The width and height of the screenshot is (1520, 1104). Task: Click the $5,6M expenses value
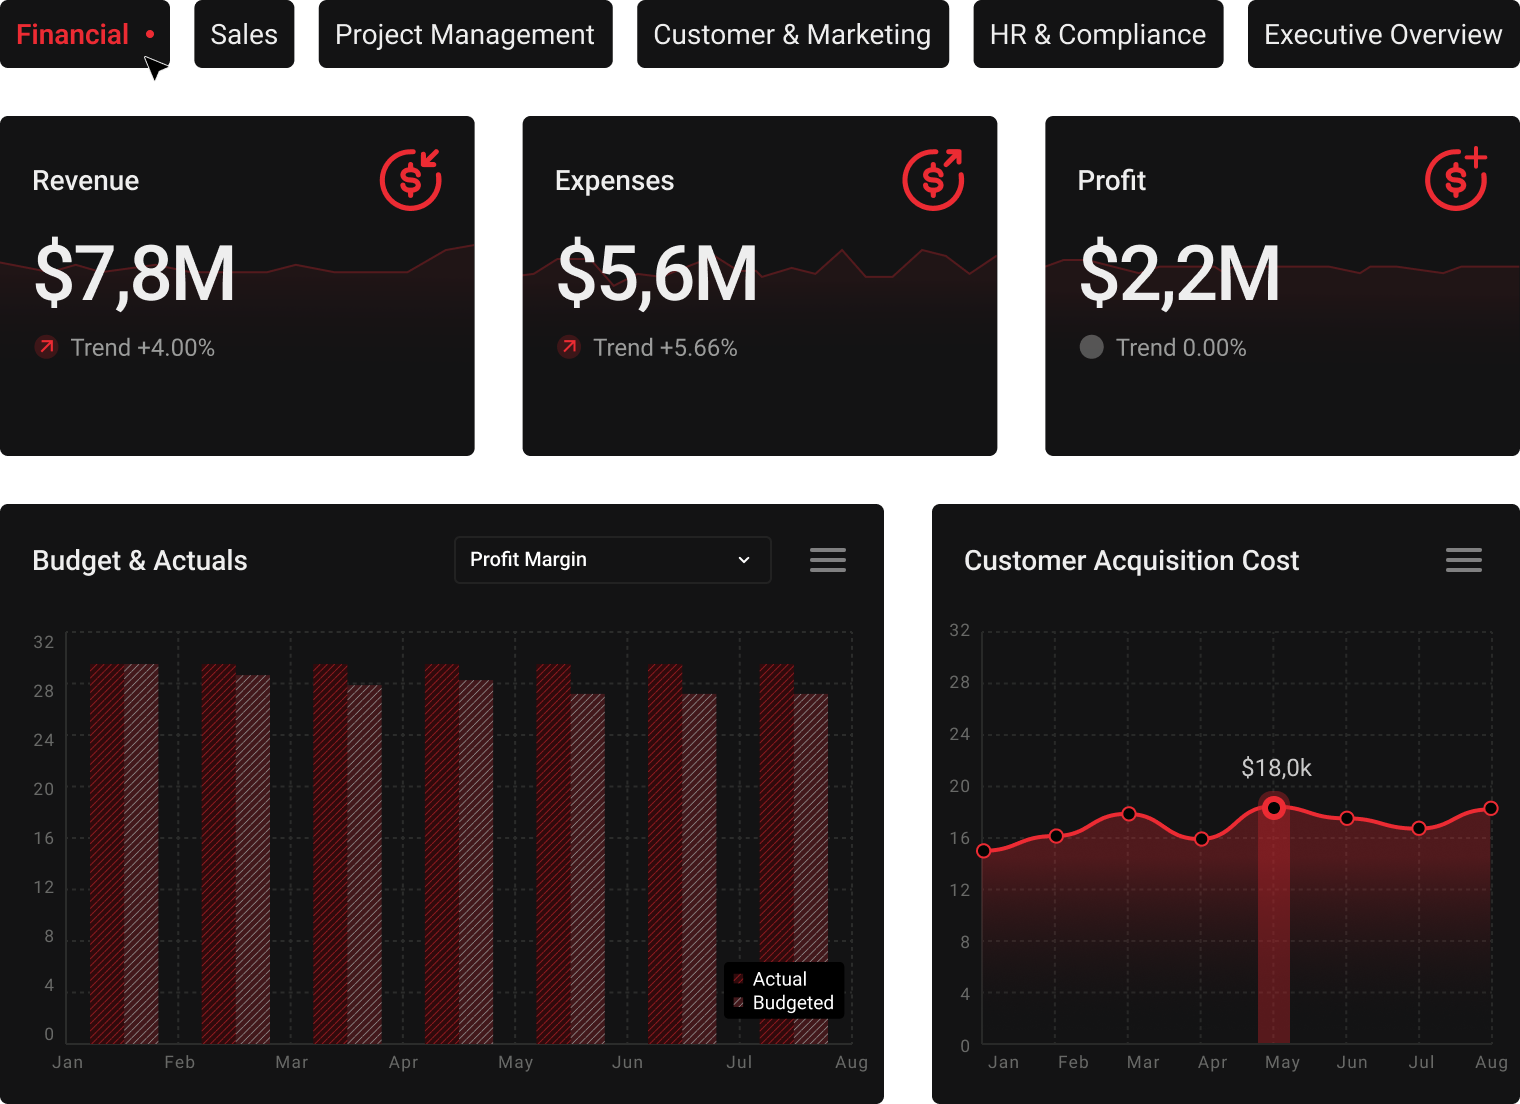pyautogui.click(x=657, y=274)
